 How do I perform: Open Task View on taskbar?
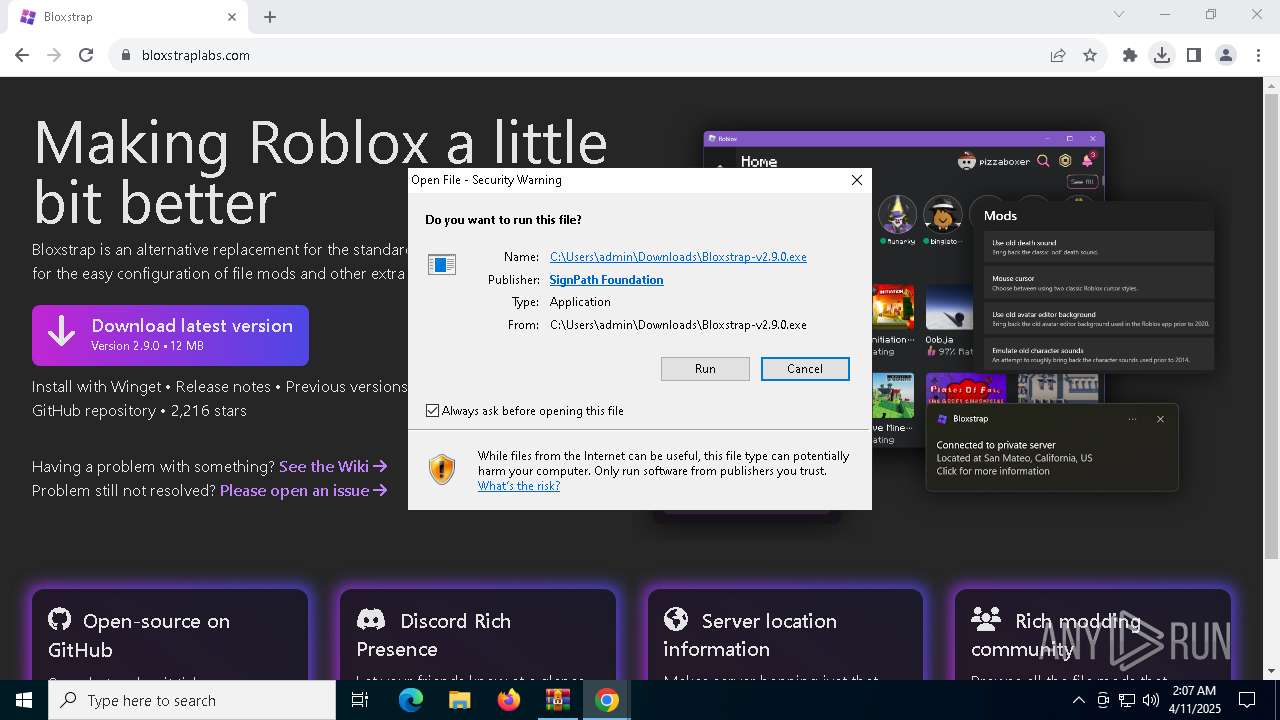360,700
